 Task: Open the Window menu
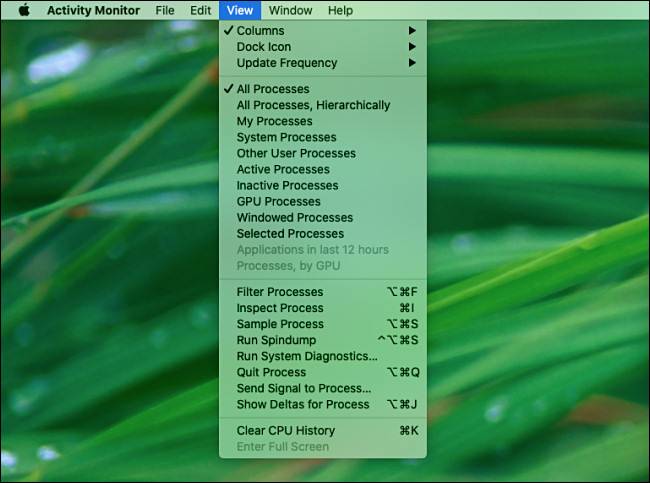point(291,10)
